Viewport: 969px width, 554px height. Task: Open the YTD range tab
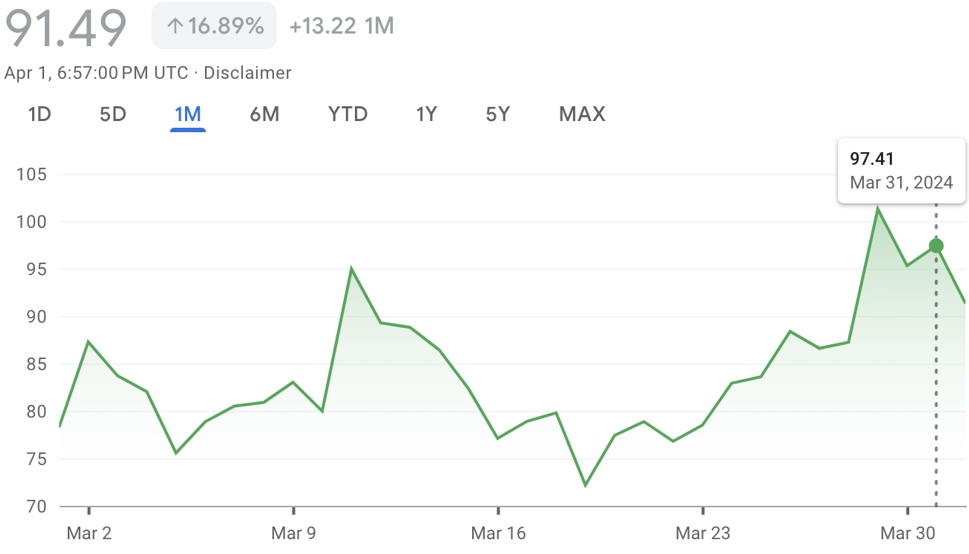[348, 114]
